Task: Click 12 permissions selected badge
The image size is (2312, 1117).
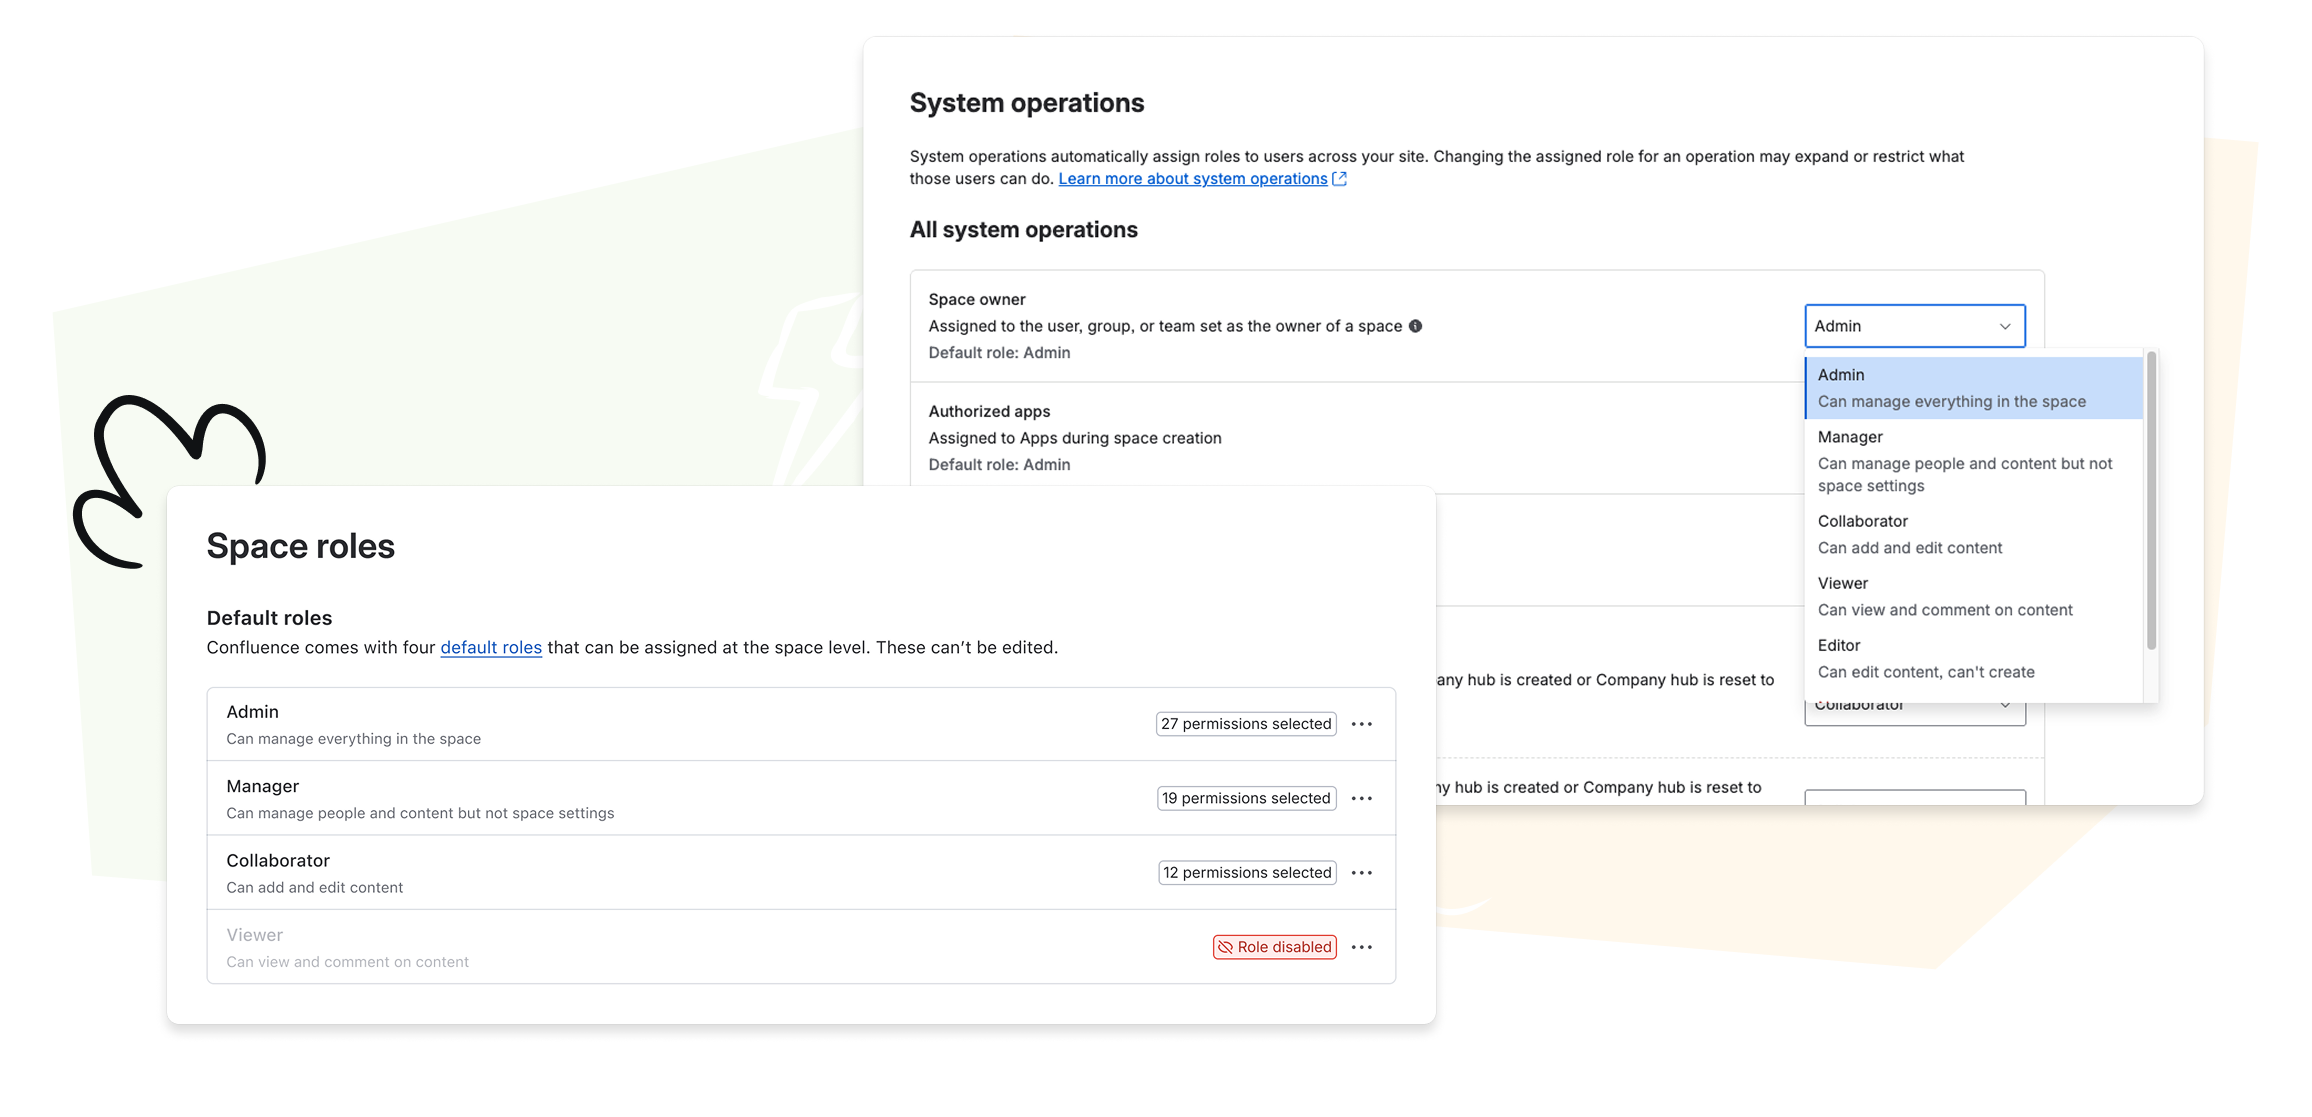Action: [1247, 873]
